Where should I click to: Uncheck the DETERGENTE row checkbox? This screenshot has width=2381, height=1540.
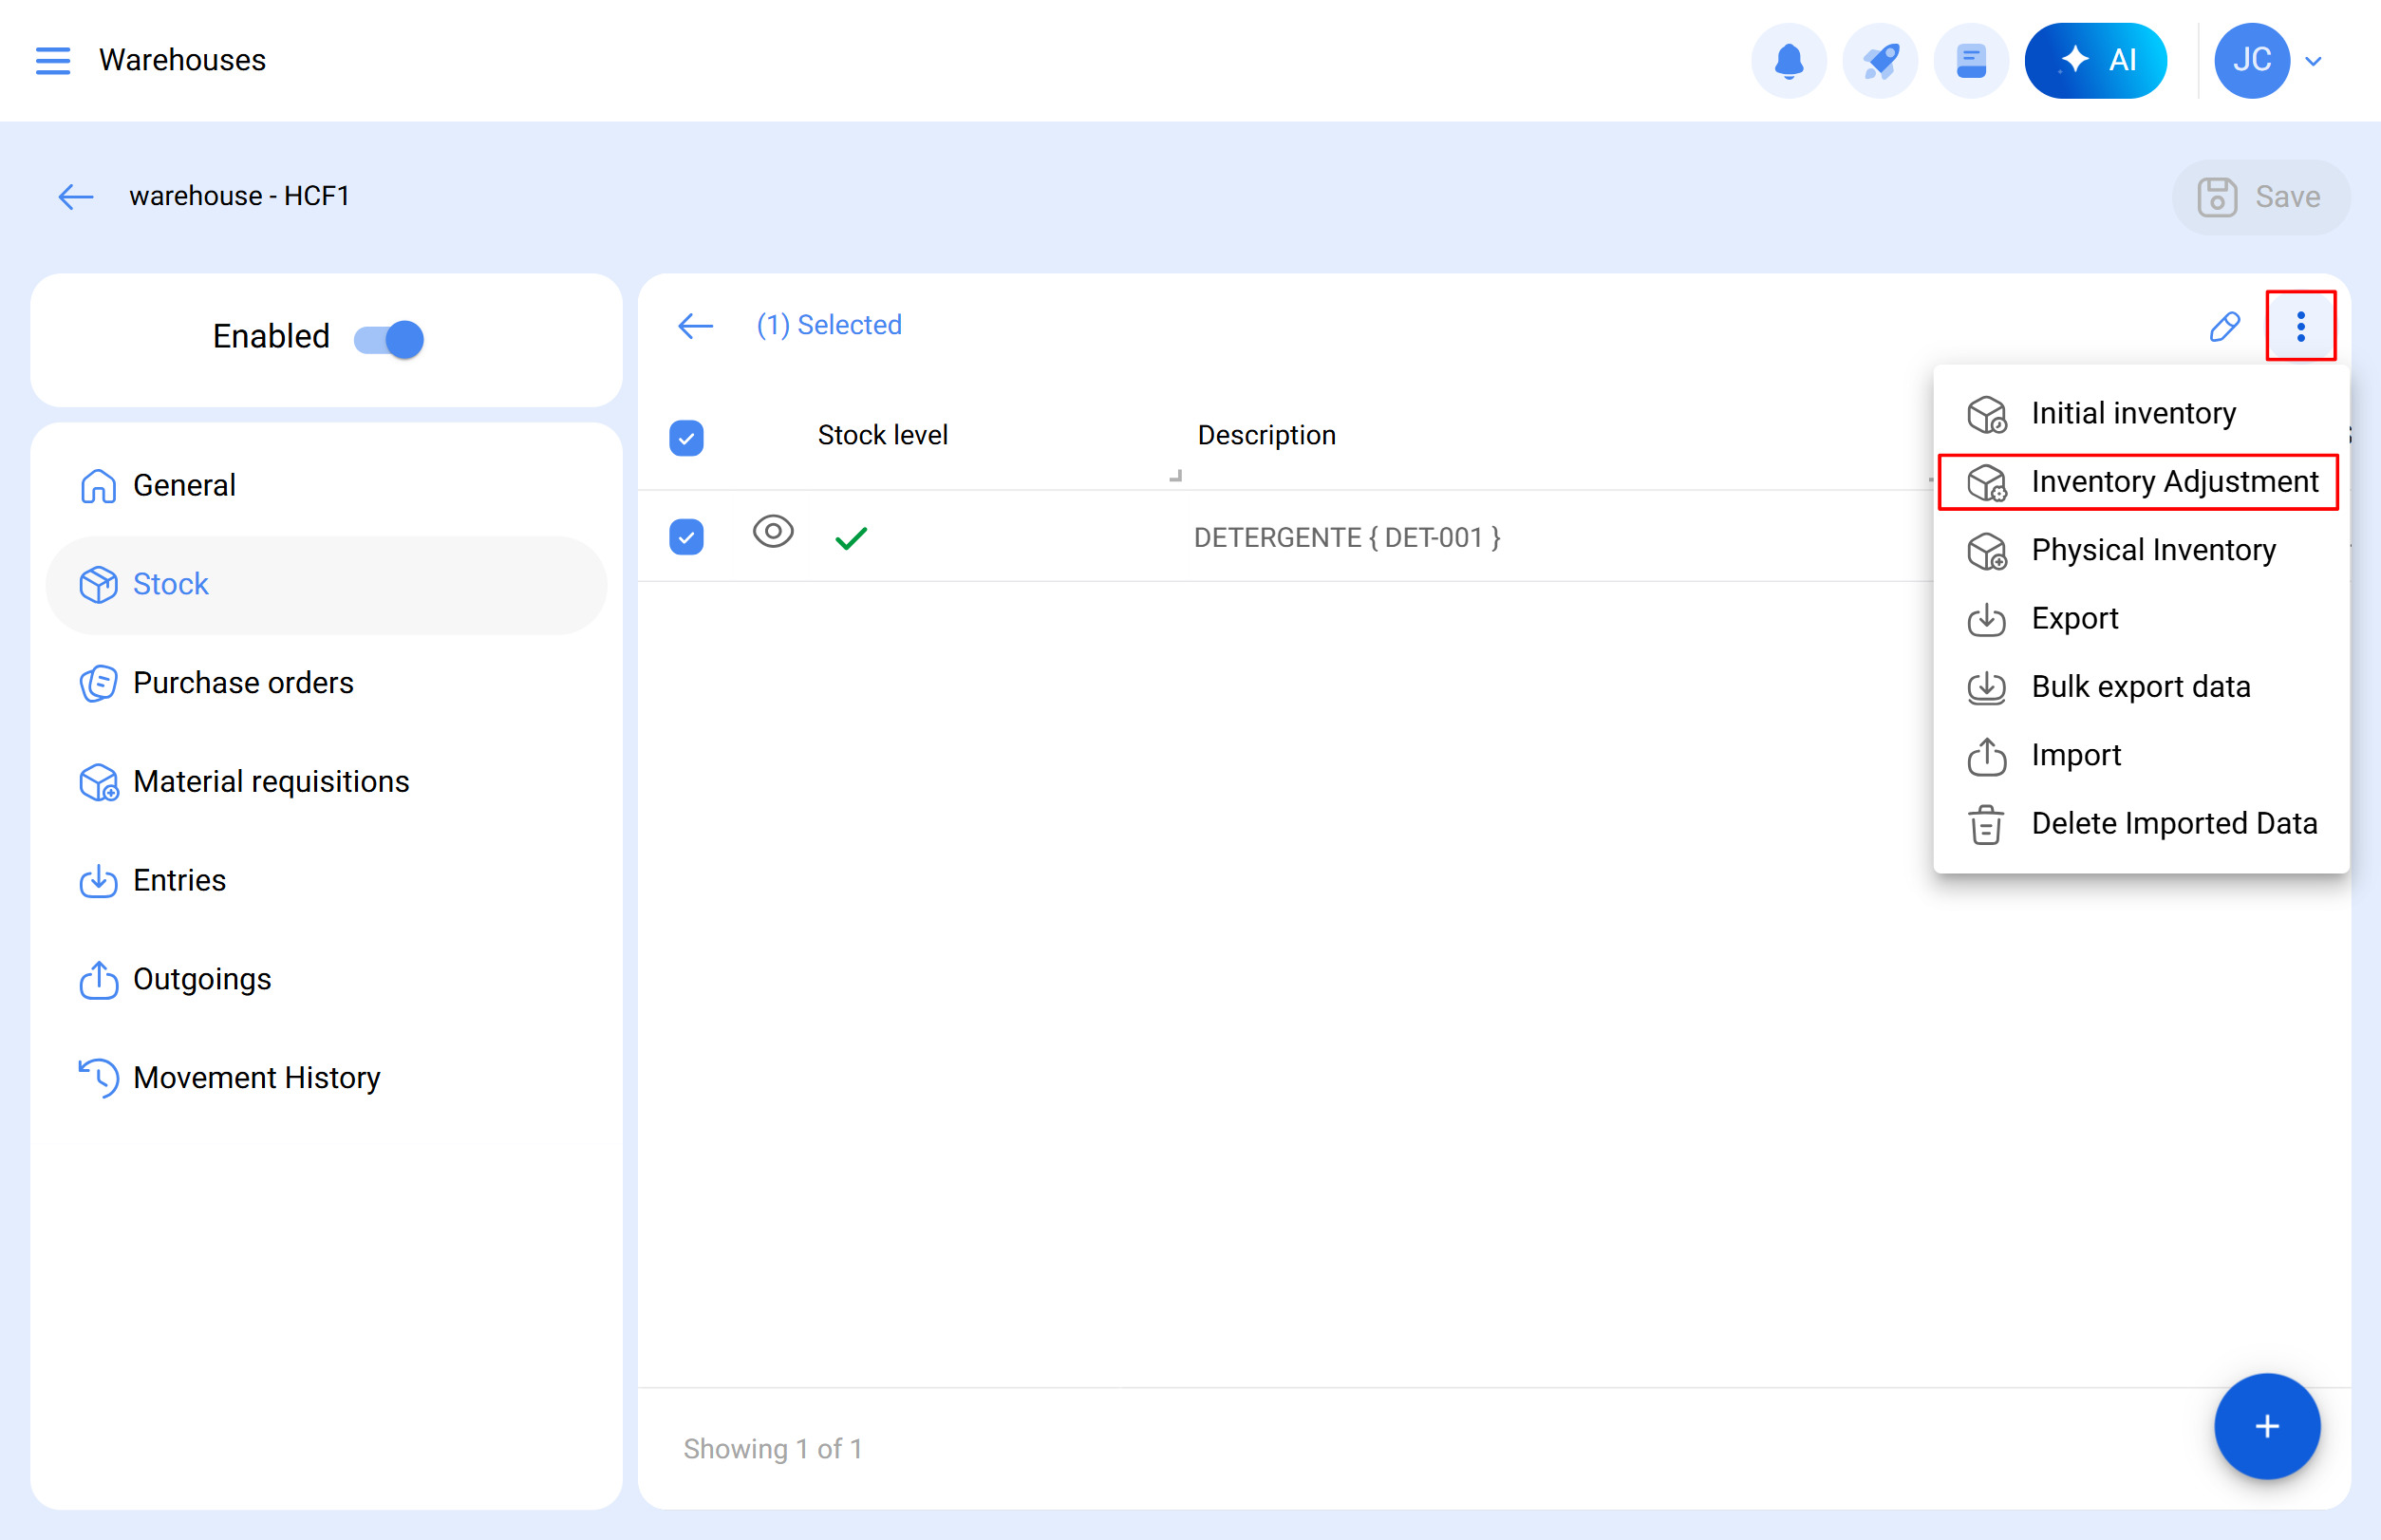click(x=686, y=537)
